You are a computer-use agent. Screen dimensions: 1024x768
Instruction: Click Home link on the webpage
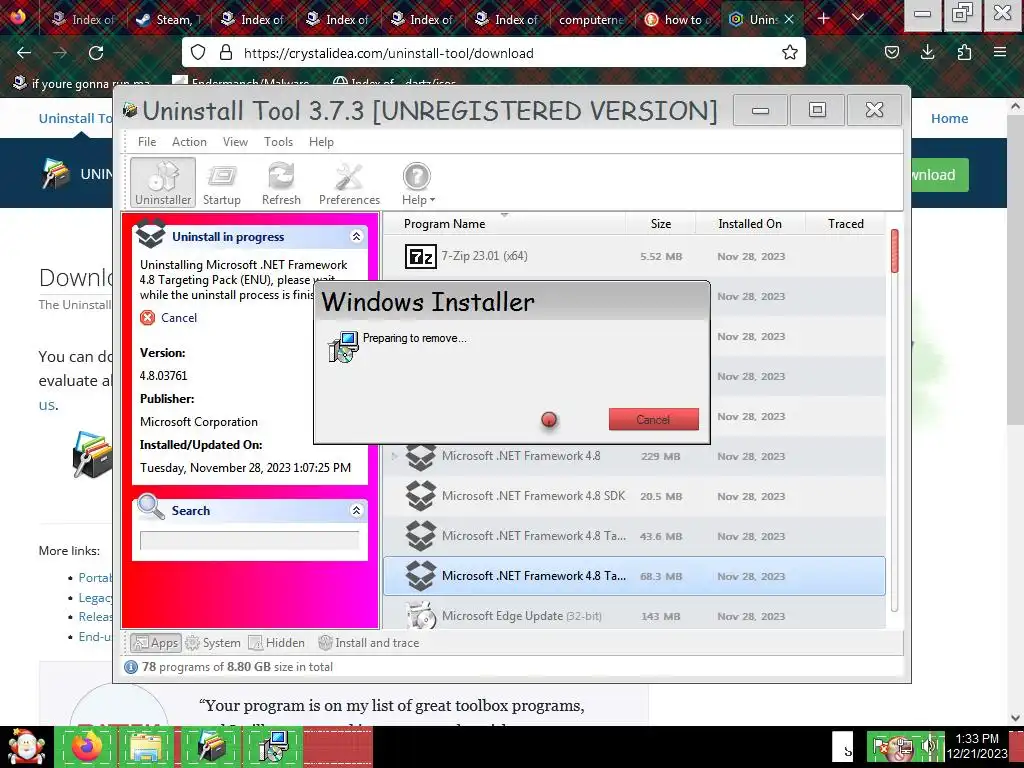coord(949,118)
